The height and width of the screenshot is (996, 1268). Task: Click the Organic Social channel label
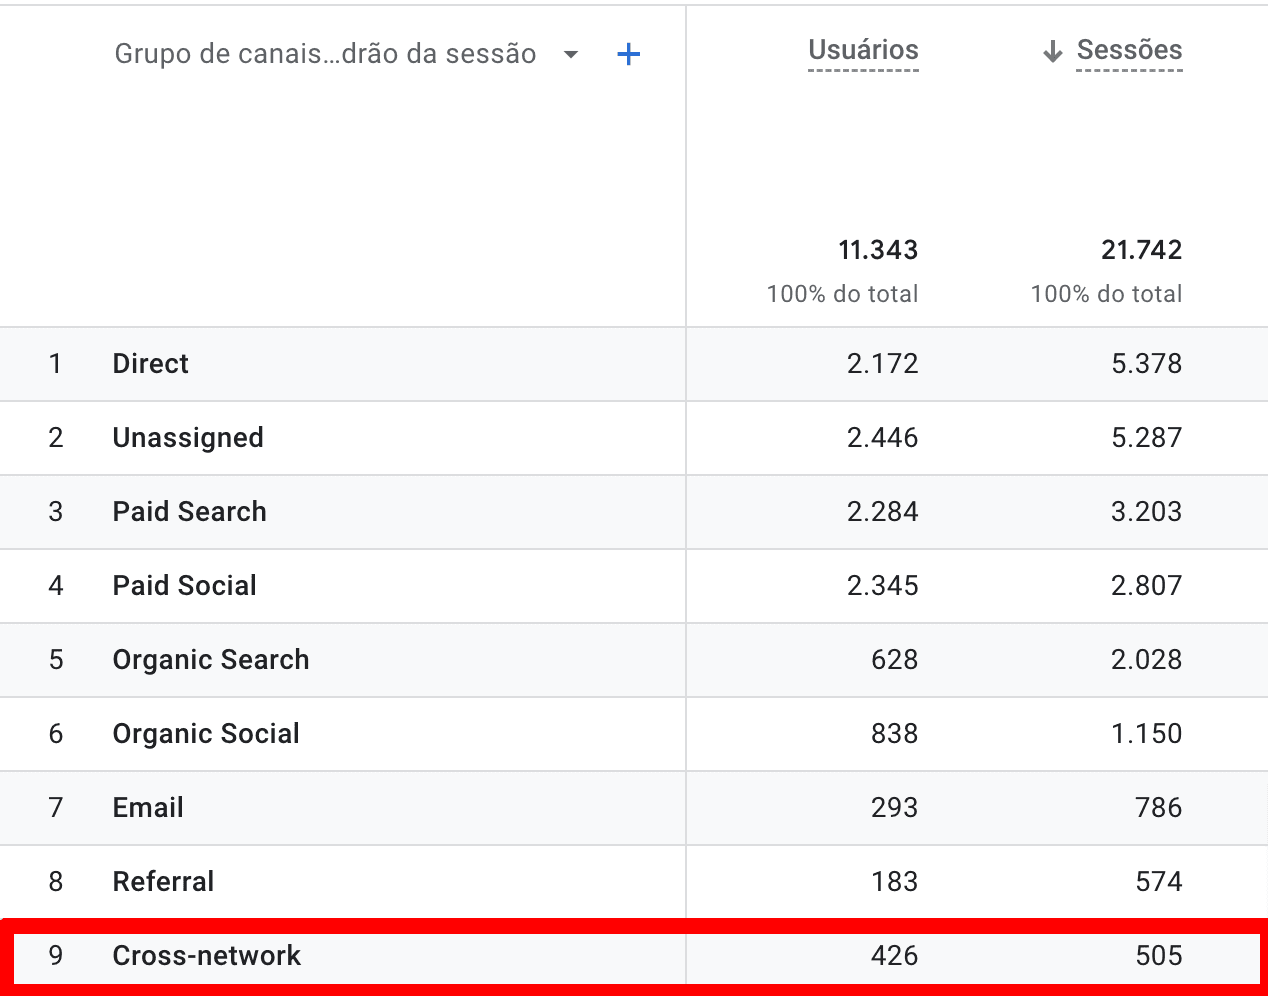tap(206, 734)
